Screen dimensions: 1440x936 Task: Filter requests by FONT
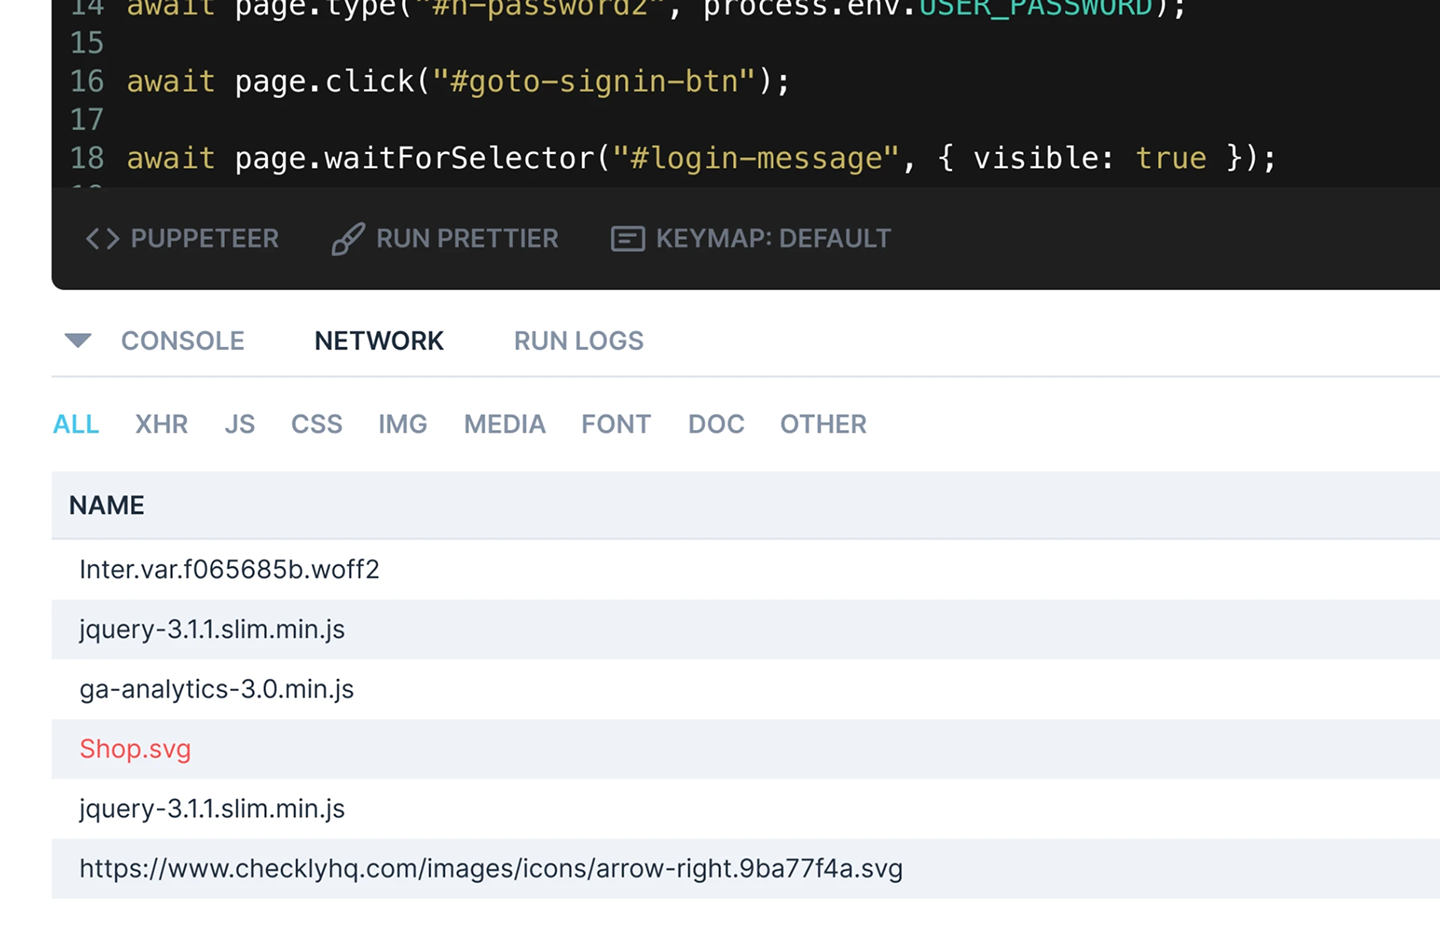pos(616,424)
